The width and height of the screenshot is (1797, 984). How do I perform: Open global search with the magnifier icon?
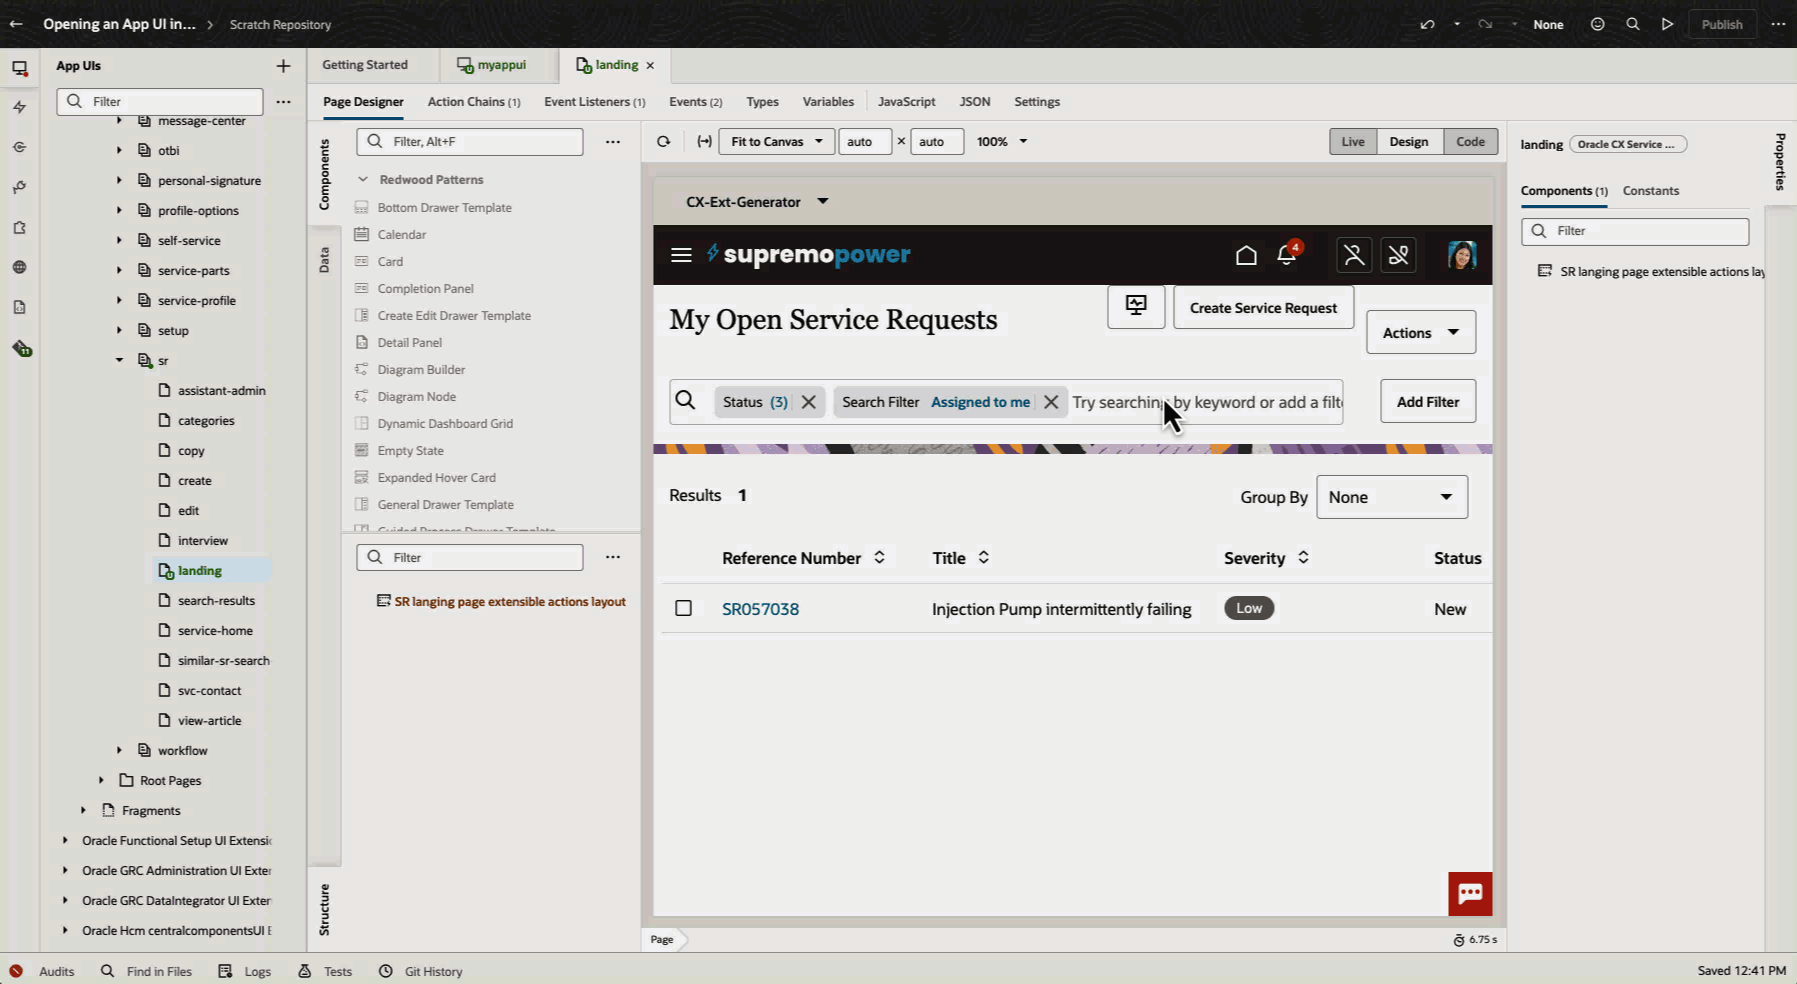[1633, 24]
